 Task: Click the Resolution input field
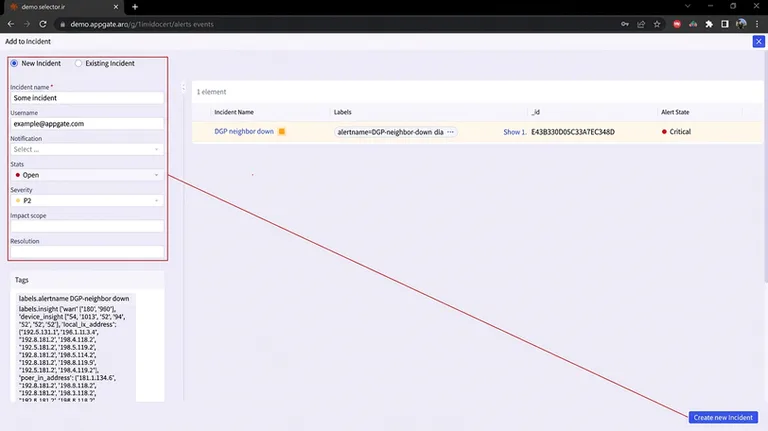(87, 252)
